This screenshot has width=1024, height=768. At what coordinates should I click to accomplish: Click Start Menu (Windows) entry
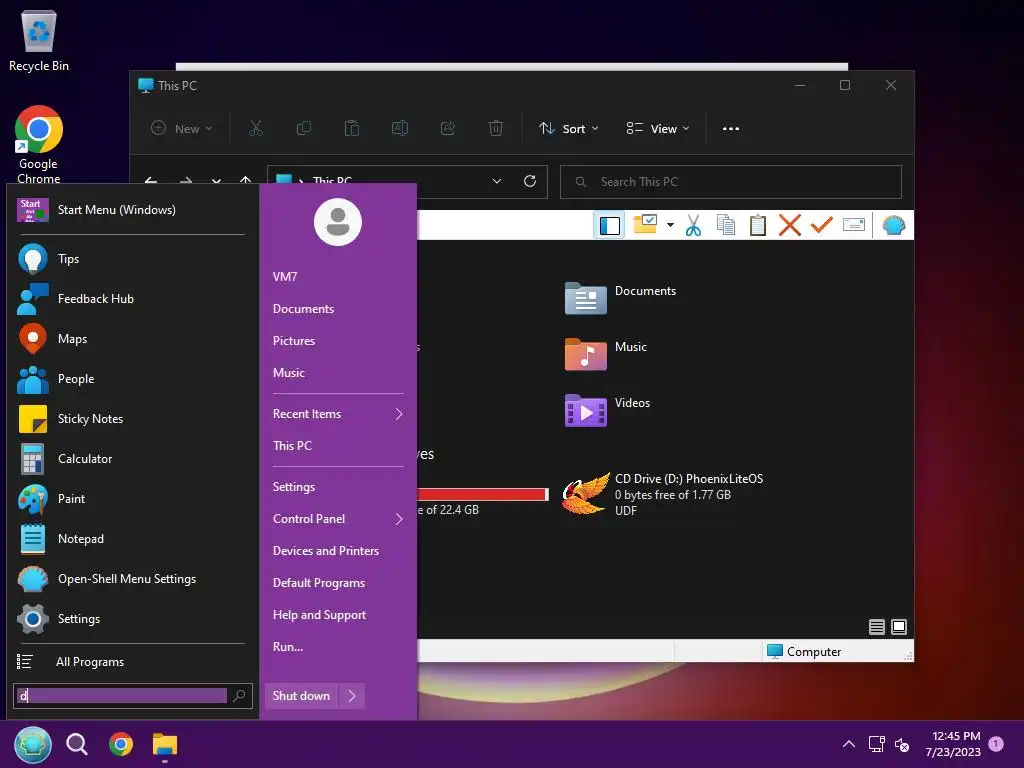click(x=131, y=210)
